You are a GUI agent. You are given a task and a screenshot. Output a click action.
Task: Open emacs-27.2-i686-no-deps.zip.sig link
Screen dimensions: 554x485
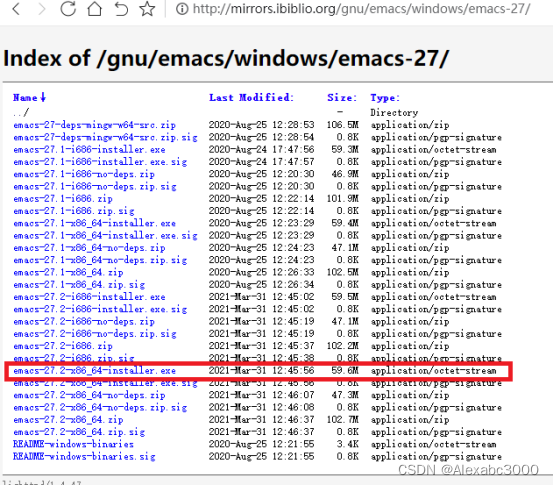(x=95, y=334)
